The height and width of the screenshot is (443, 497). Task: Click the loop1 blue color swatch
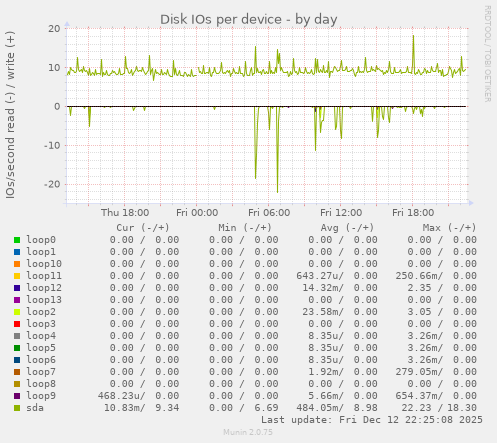coord(17,252)
